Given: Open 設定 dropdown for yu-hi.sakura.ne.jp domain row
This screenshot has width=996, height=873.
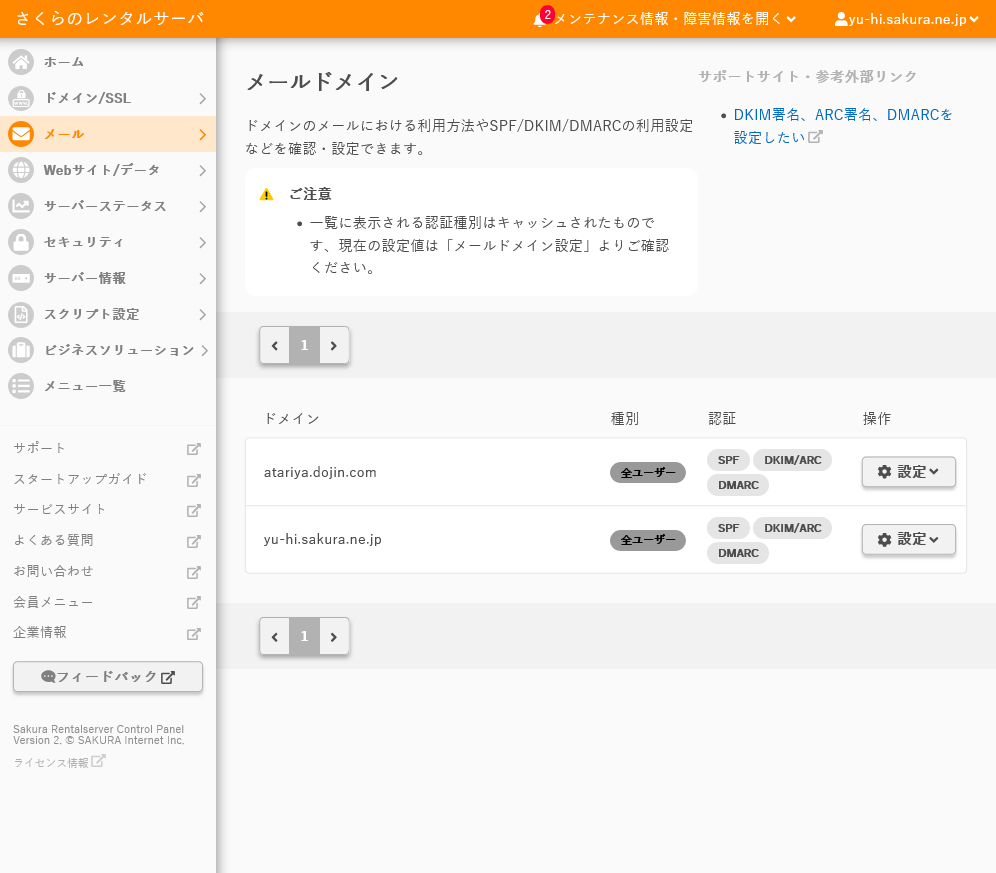Looking at the screenshot, I should pyautogui.click(x=908, y=539).
